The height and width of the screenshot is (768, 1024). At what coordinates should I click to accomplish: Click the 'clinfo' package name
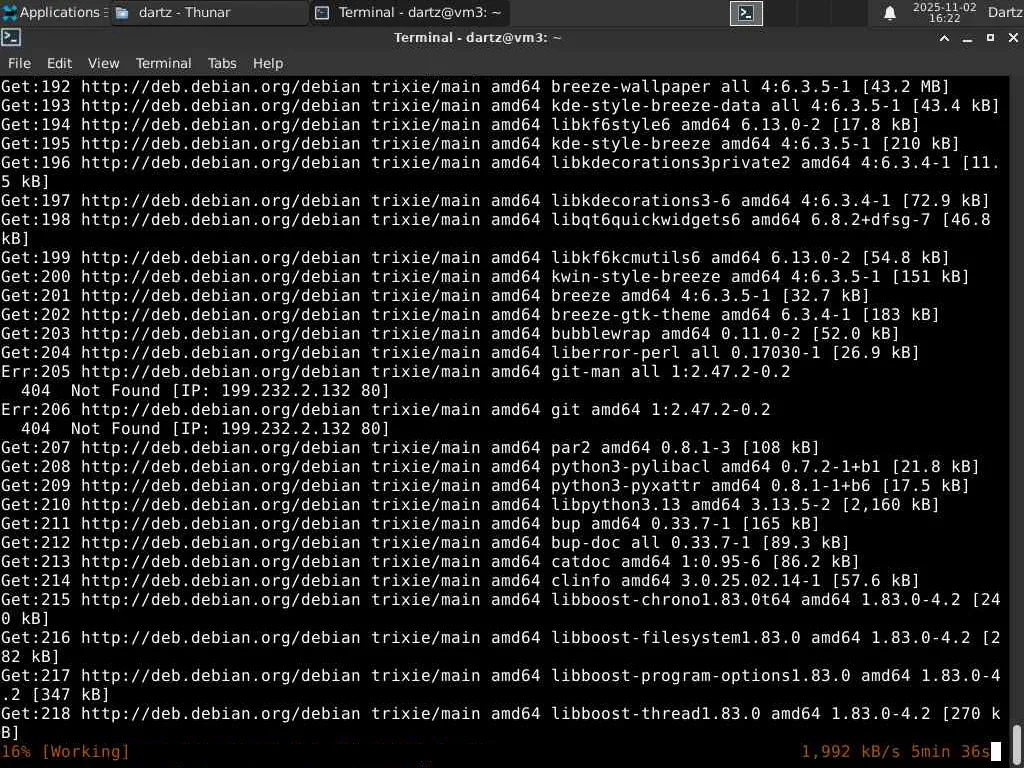click(x=581, y=580)
